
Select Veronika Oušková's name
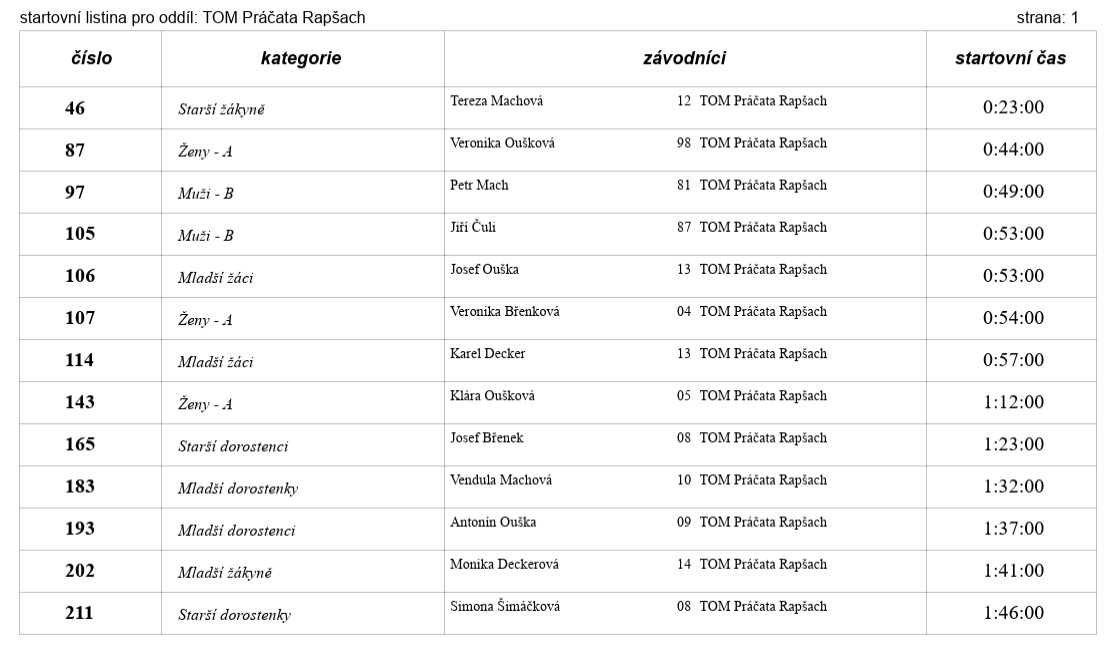coord(502,143)
